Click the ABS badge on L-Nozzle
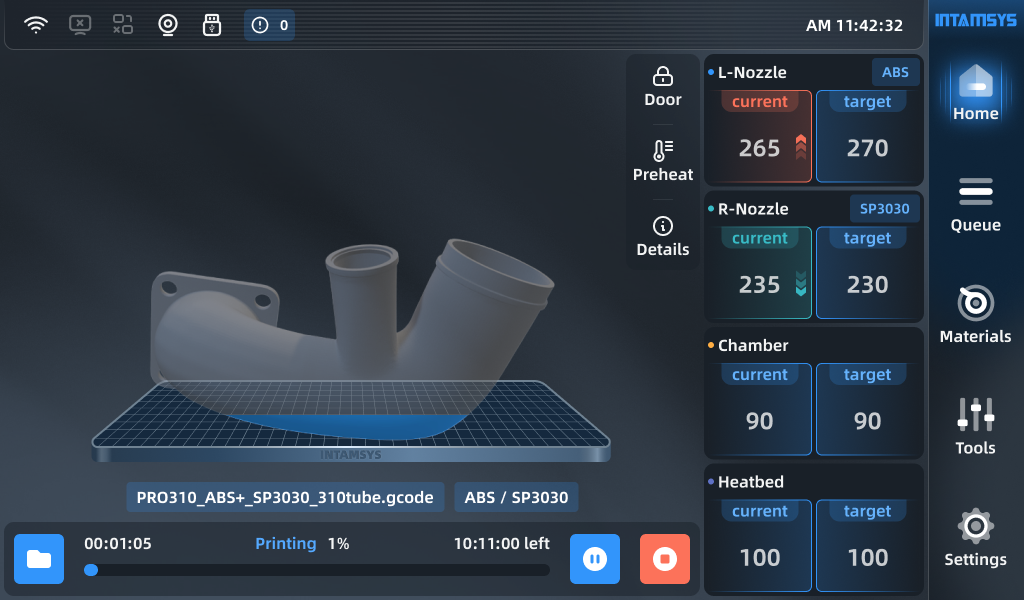This screenshot has width=1024, height=600. click(895, 71)
